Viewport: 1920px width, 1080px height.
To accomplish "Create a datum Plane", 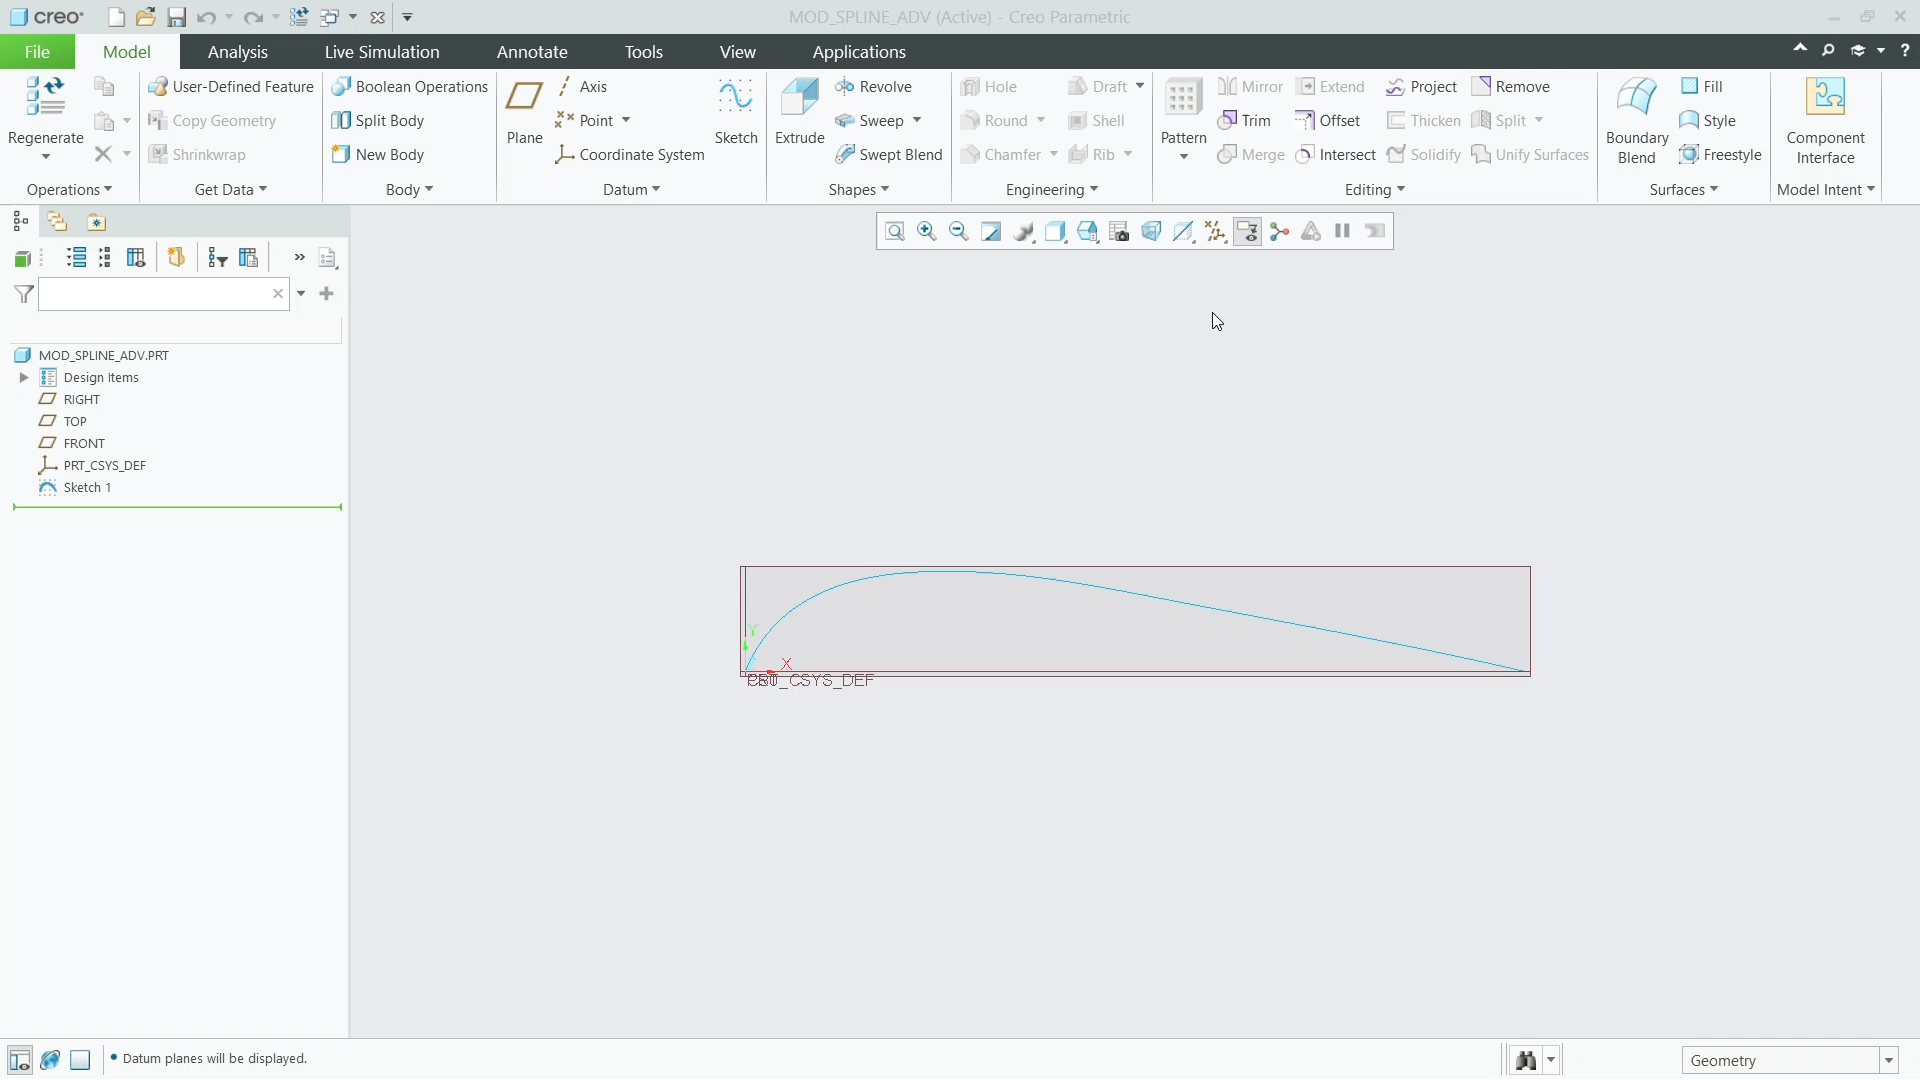I will click(524, 112).
